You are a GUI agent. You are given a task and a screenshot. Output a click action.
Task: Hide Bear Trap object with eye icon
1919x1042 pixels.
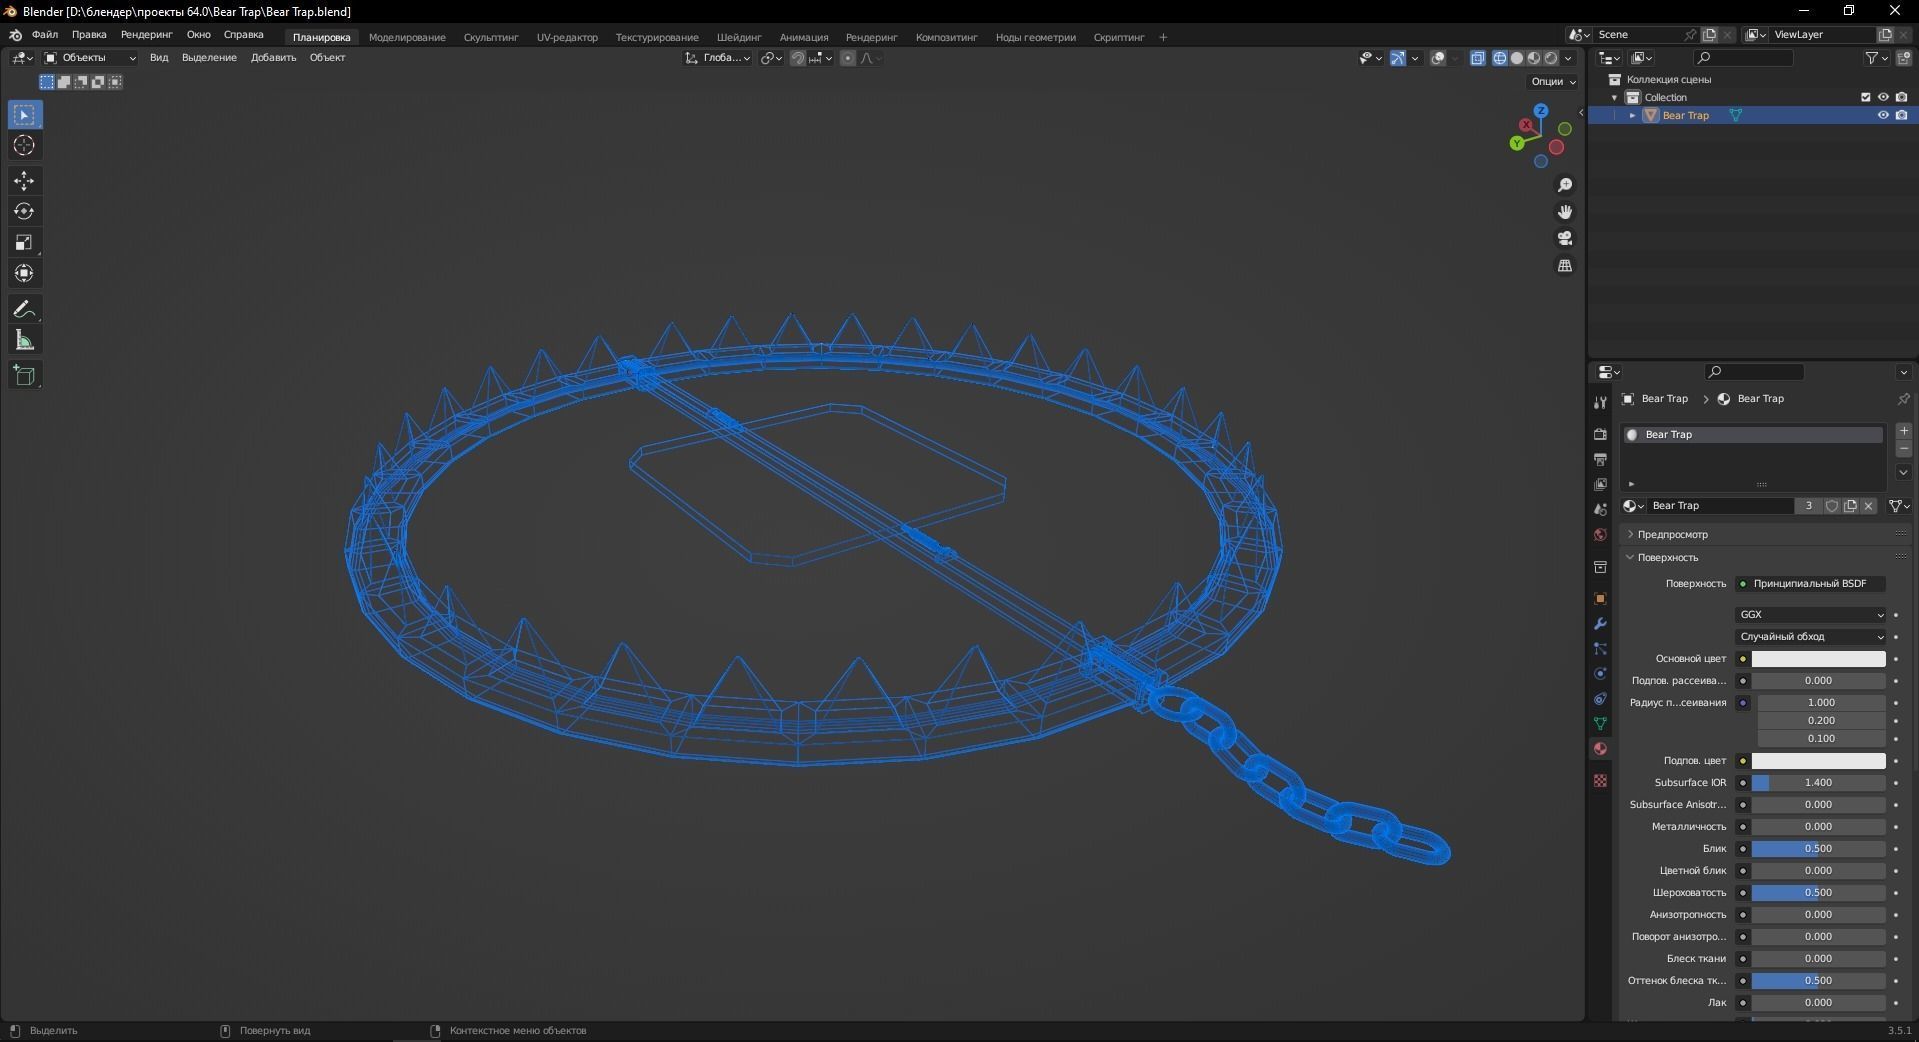pos(1883,115)
